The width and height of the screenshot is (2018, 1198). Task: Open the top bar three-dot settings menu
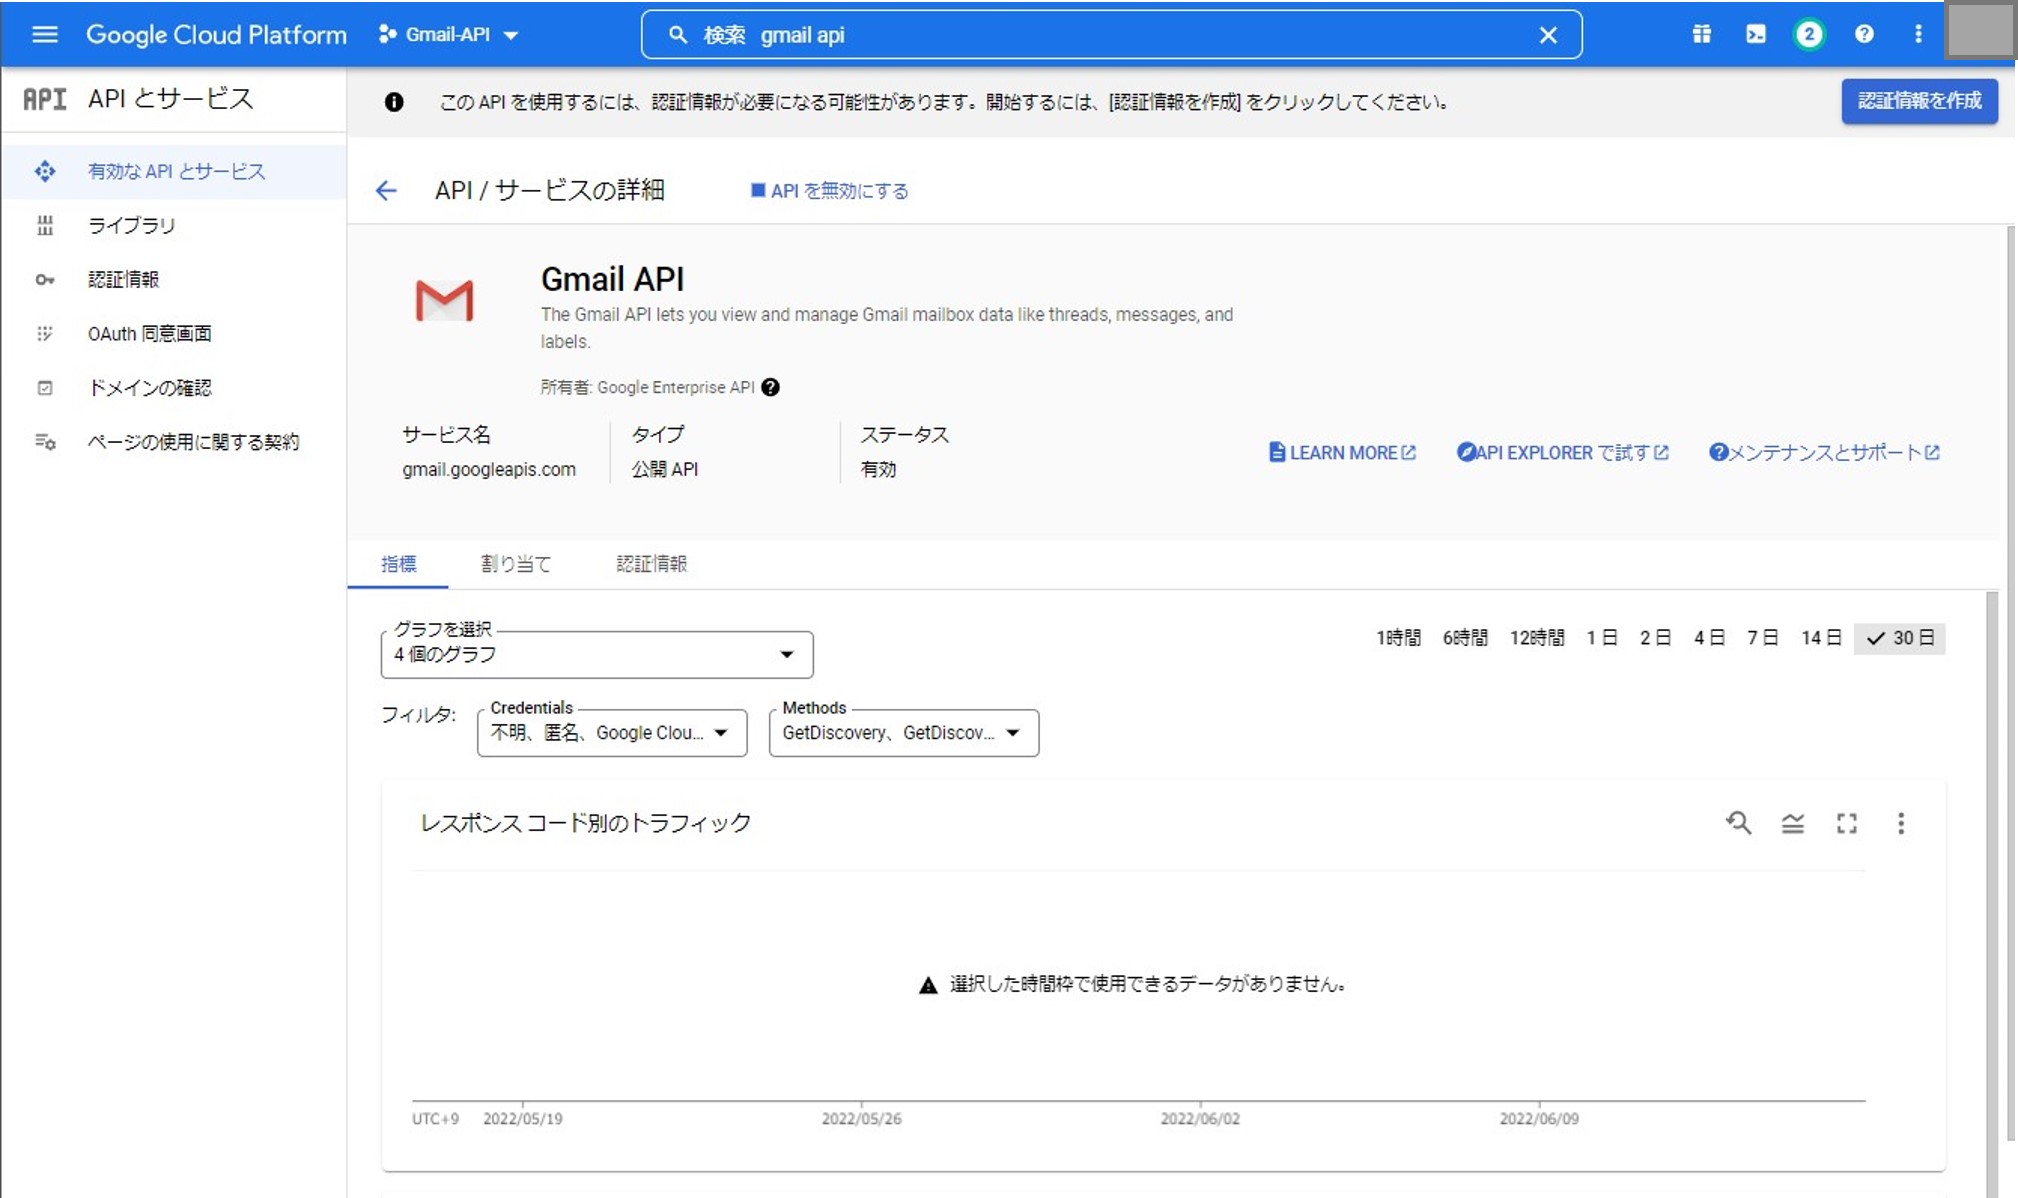tap(1918, 35)
